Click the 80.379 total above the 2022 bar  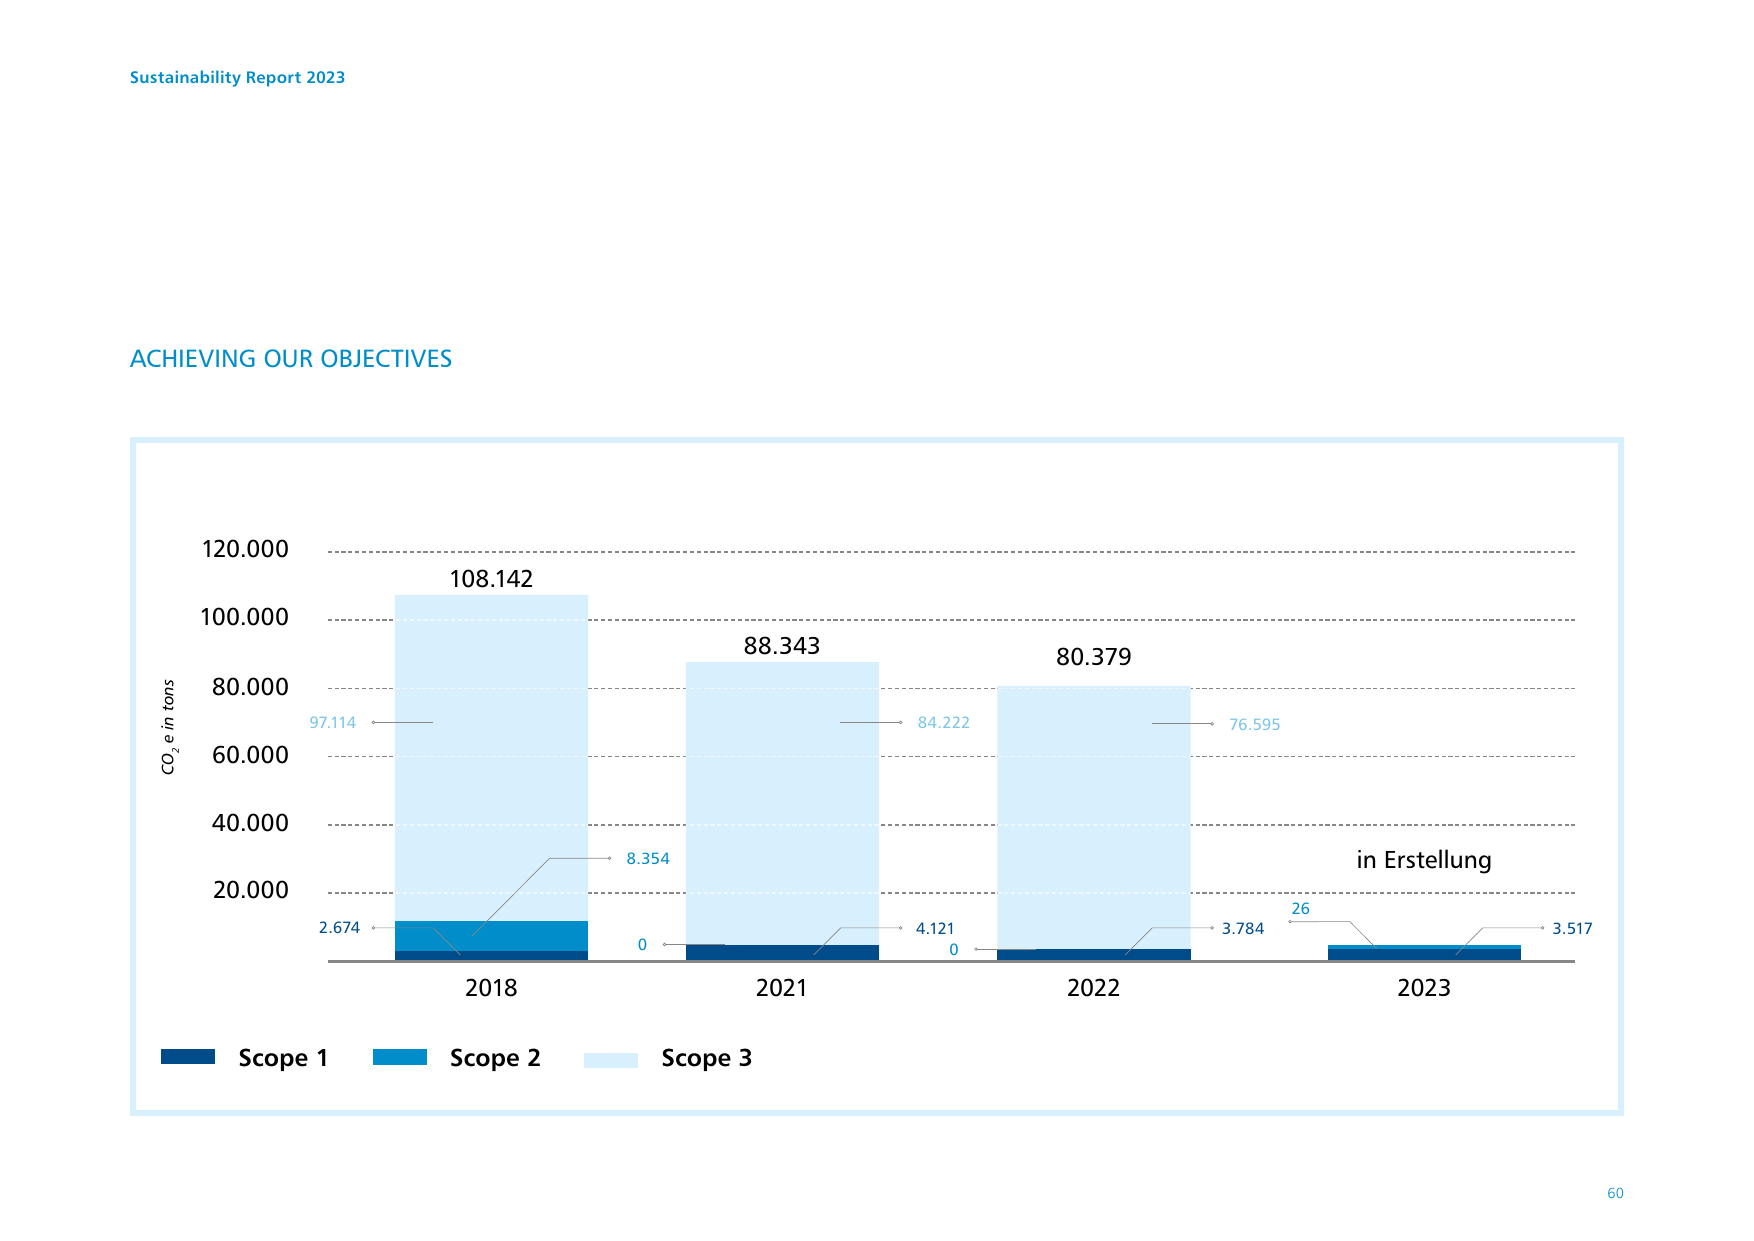[x=1094, y=657]
